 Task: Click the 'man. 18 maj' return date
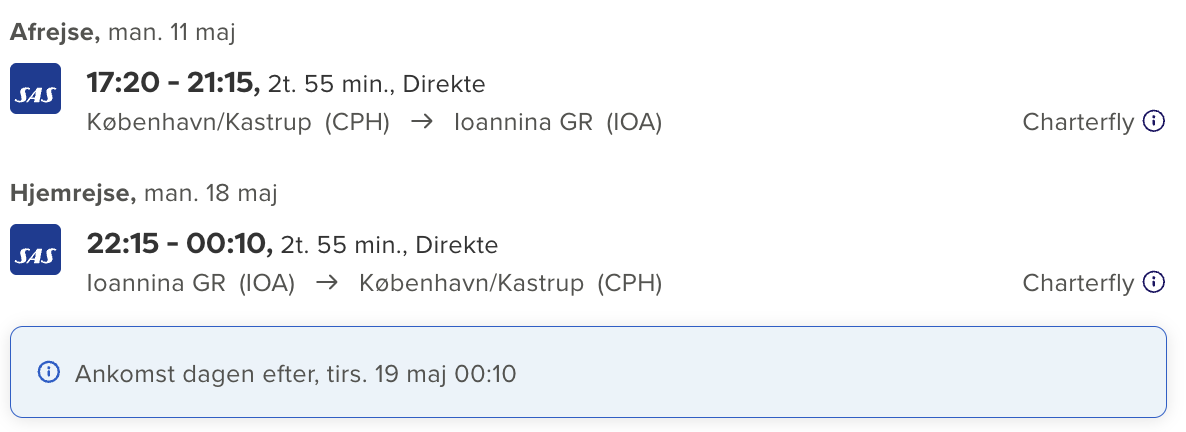pyautogui.click(x=211, y=193)
